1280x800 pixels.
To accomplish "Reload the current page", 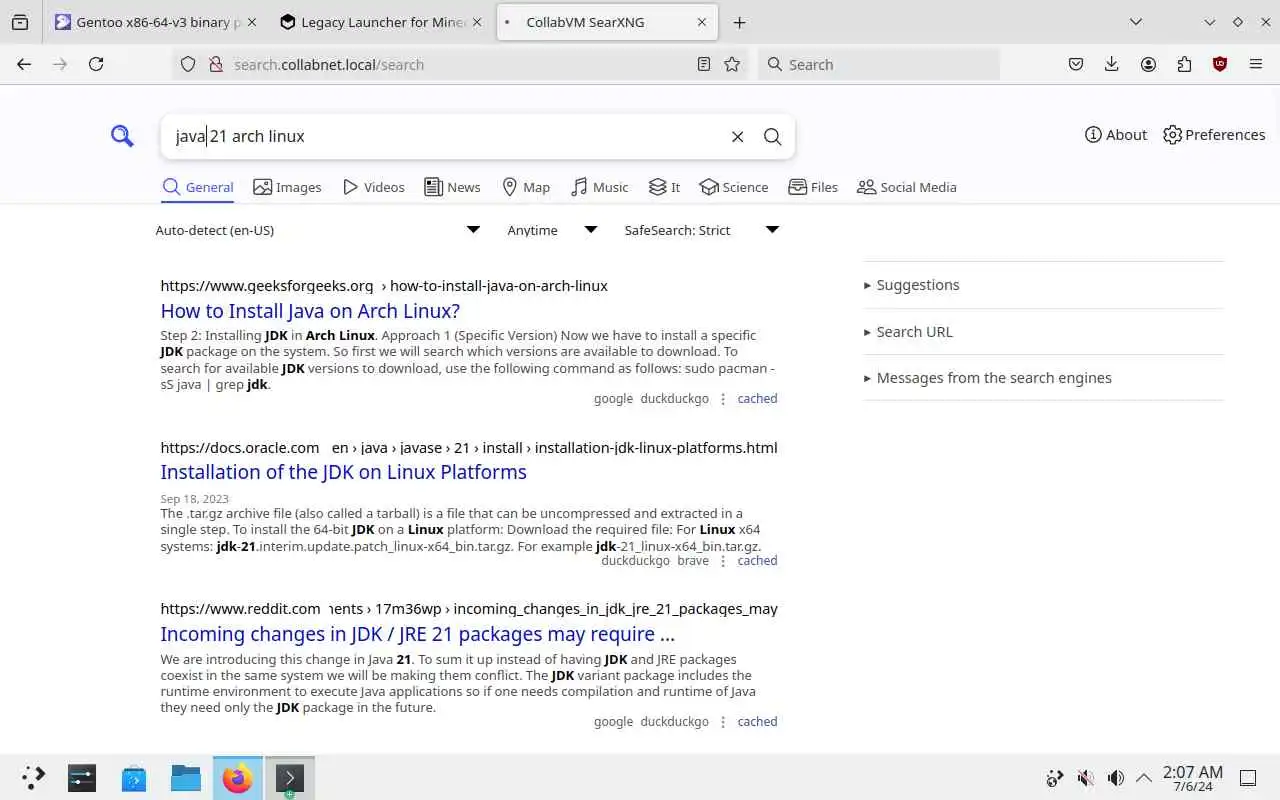I will coord(96,64).
